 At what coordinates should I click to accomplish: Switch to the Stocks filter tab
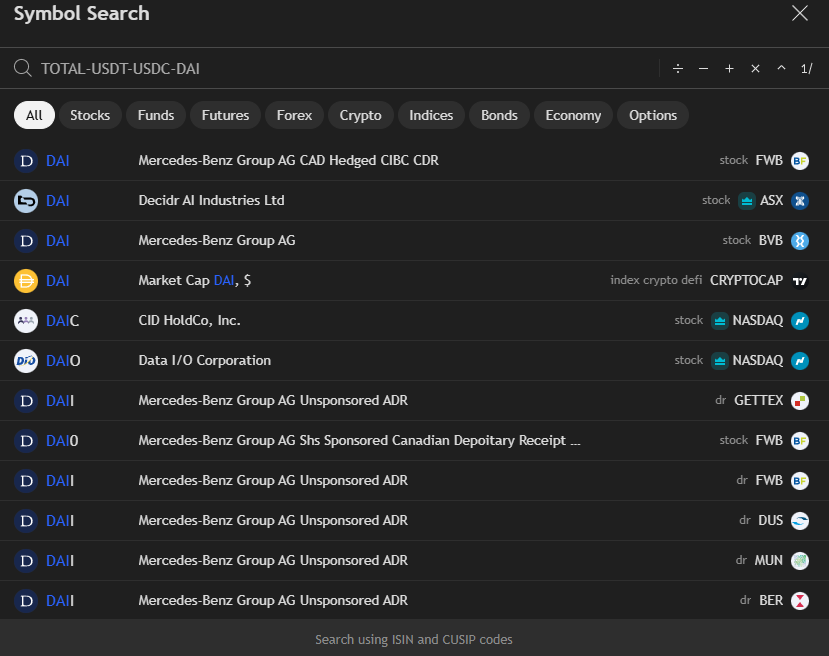point(90,115)
